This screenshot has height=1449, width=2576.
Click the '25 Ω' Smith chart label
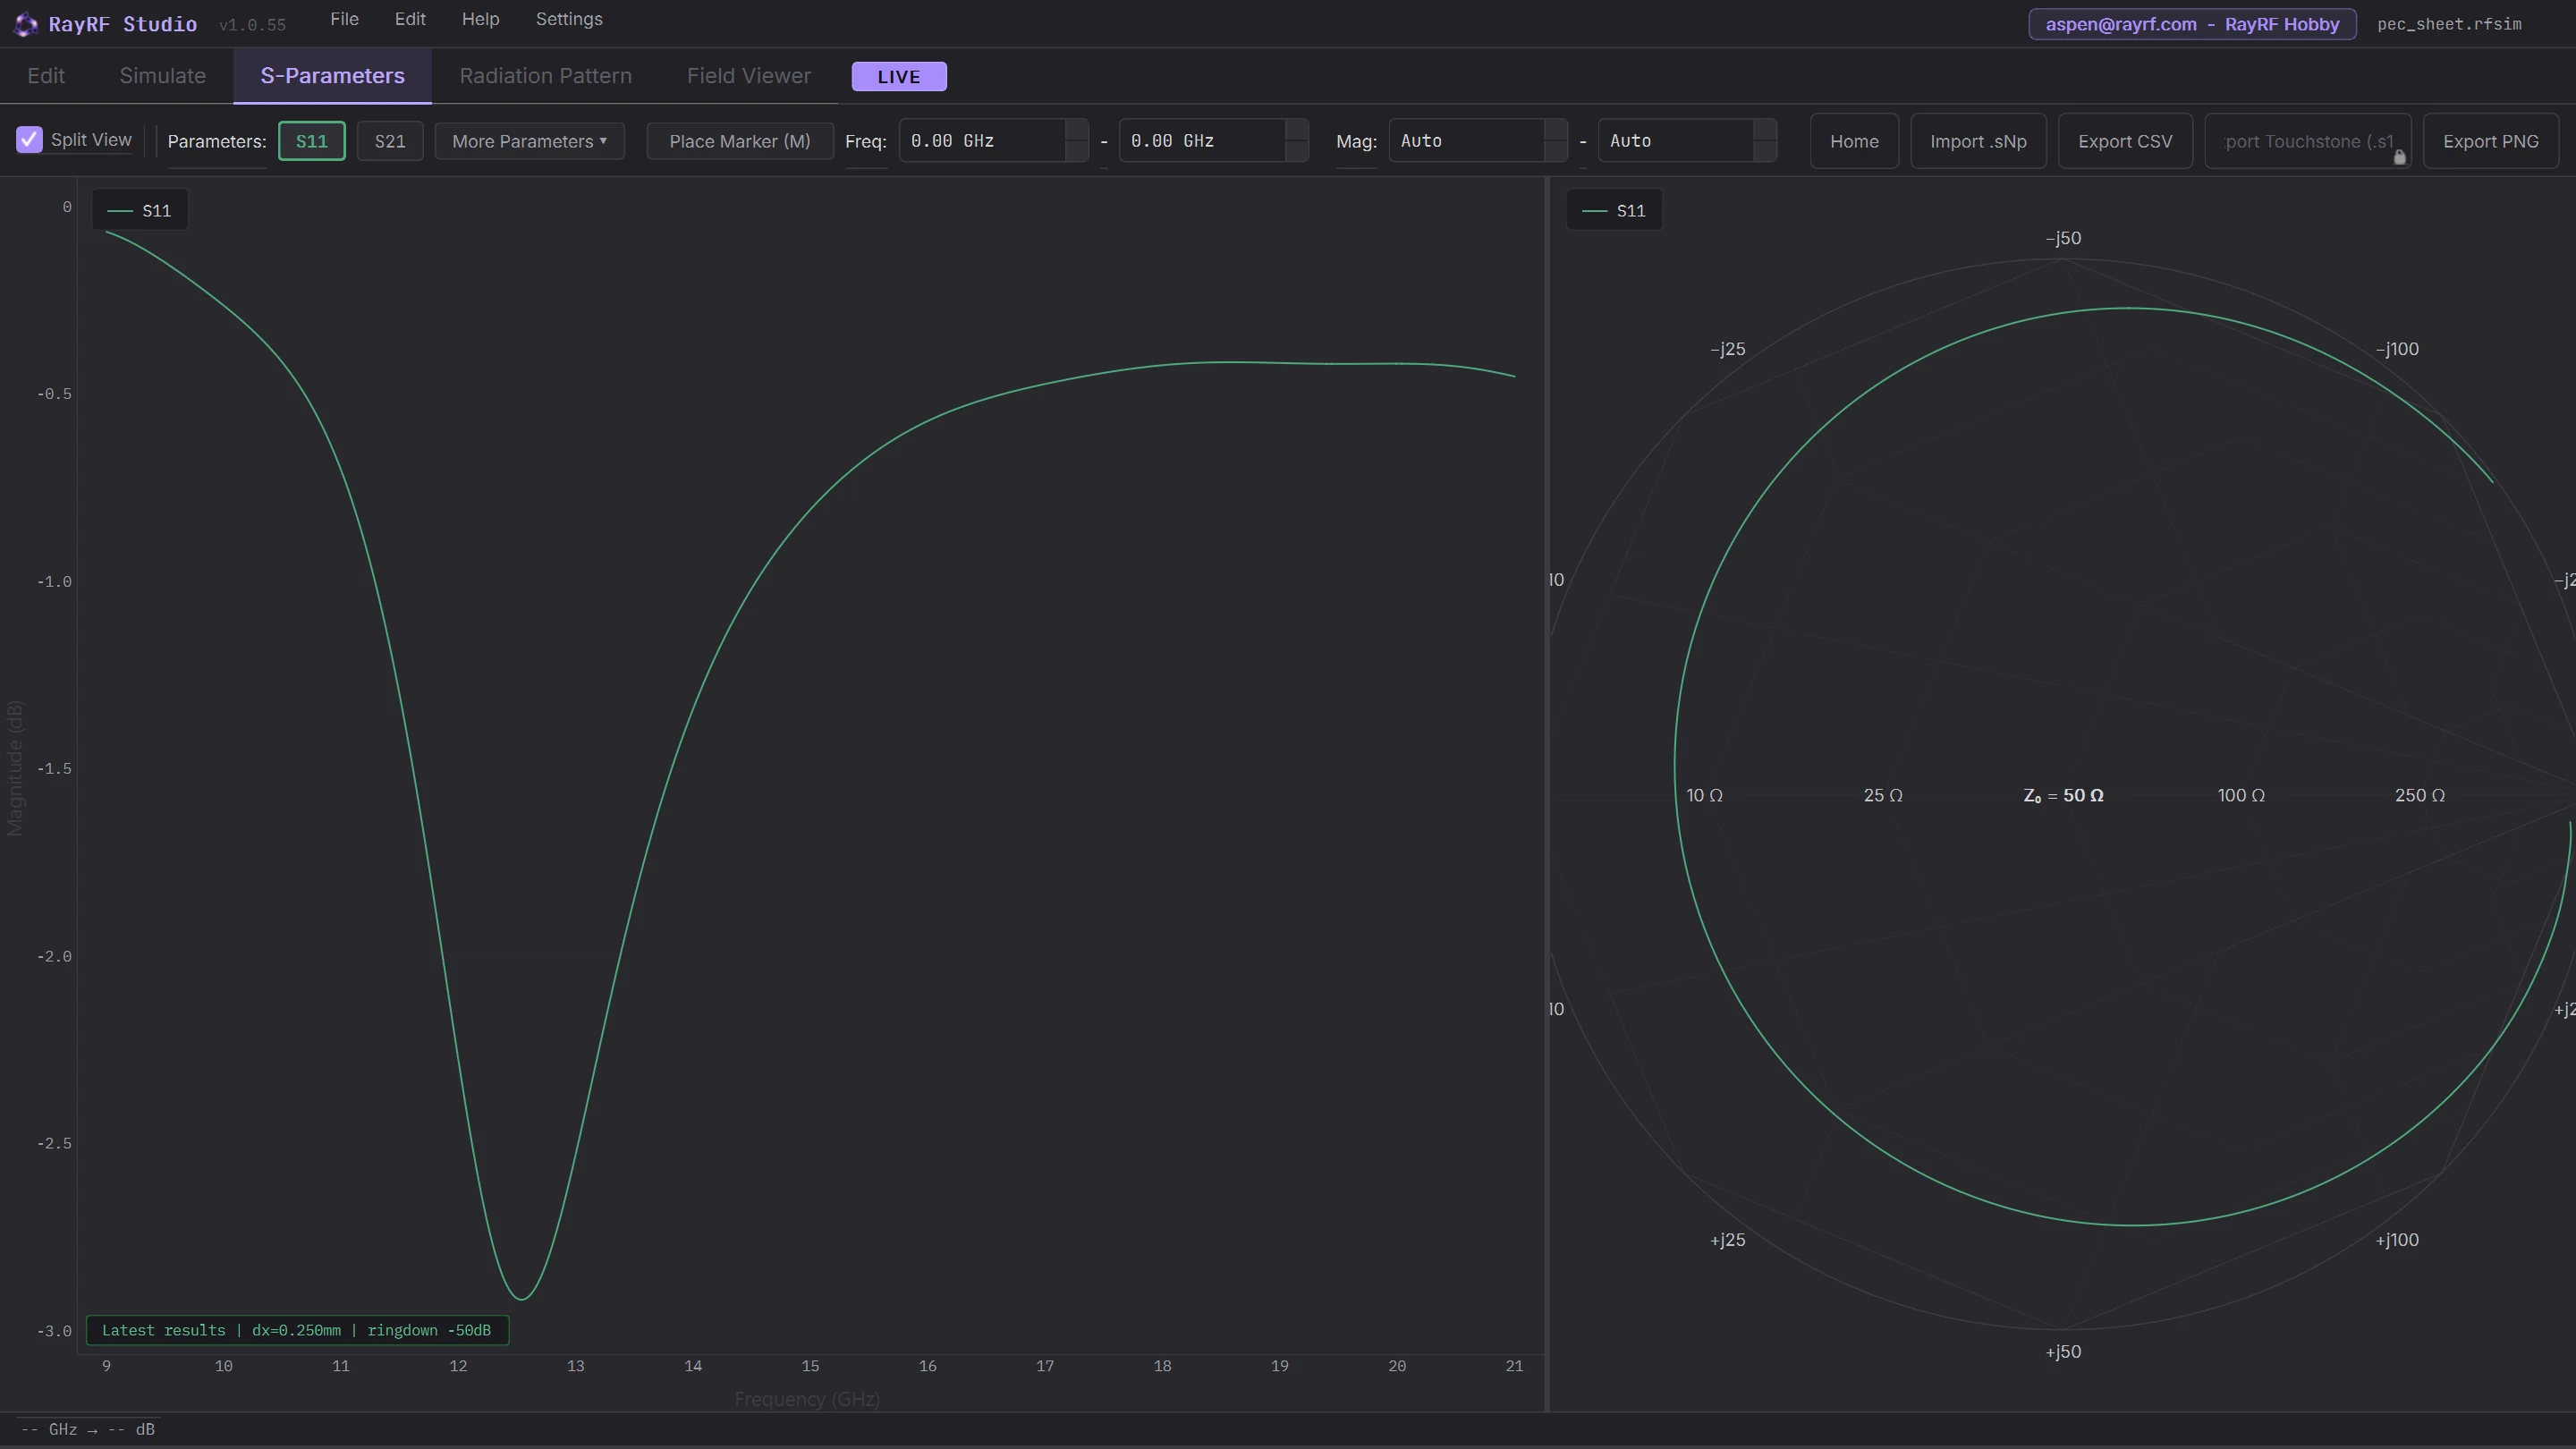pyautogui.click(x=1883, y=796)
